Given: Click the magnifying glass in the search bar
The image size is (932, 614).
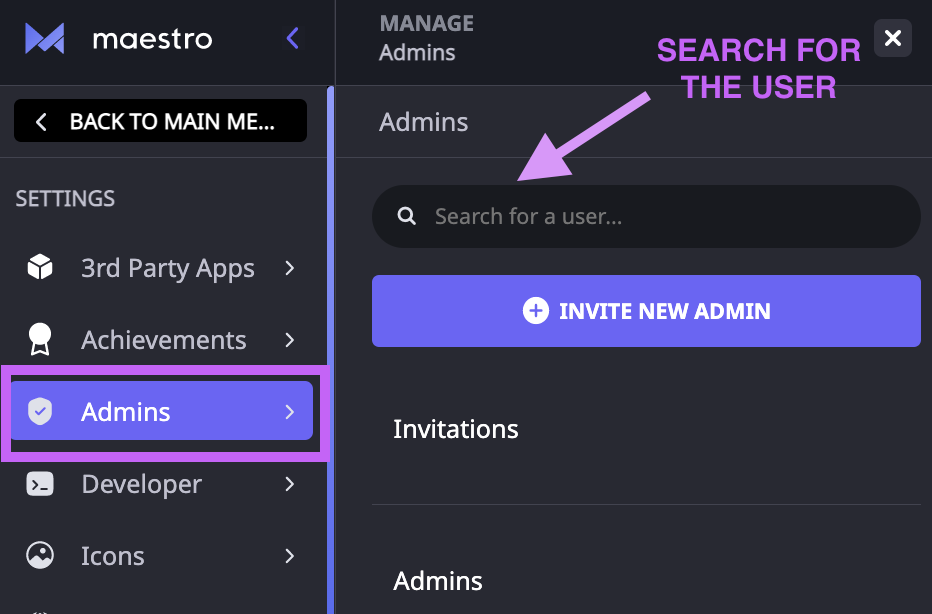Looking at the screenshot, I should [x=407, y=216].
